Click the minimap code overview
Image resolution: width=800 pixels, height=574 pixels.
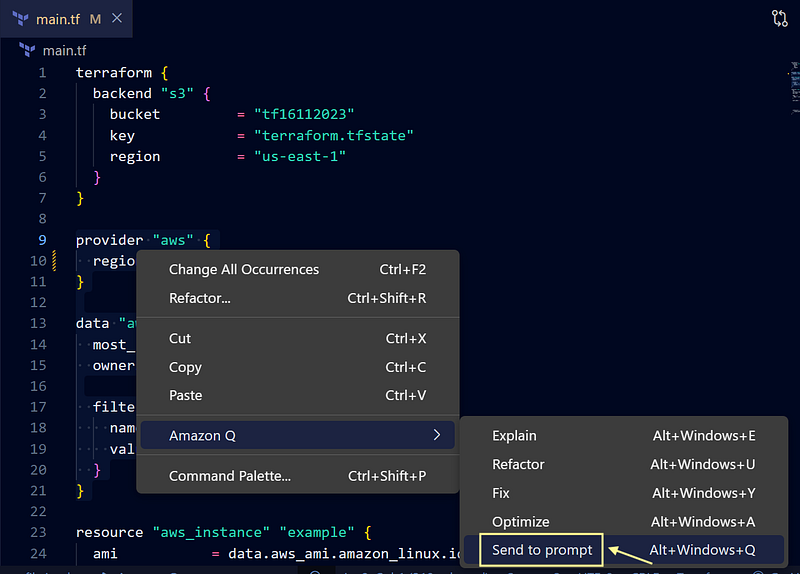(794, 88)
